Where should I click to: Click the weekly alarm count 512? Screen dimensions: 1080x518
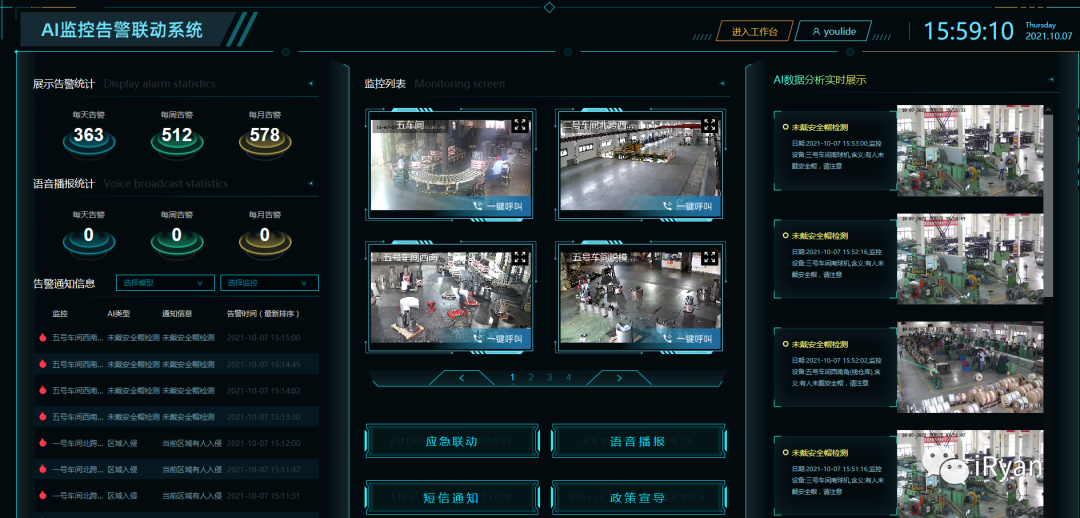[x=177, y=135]
